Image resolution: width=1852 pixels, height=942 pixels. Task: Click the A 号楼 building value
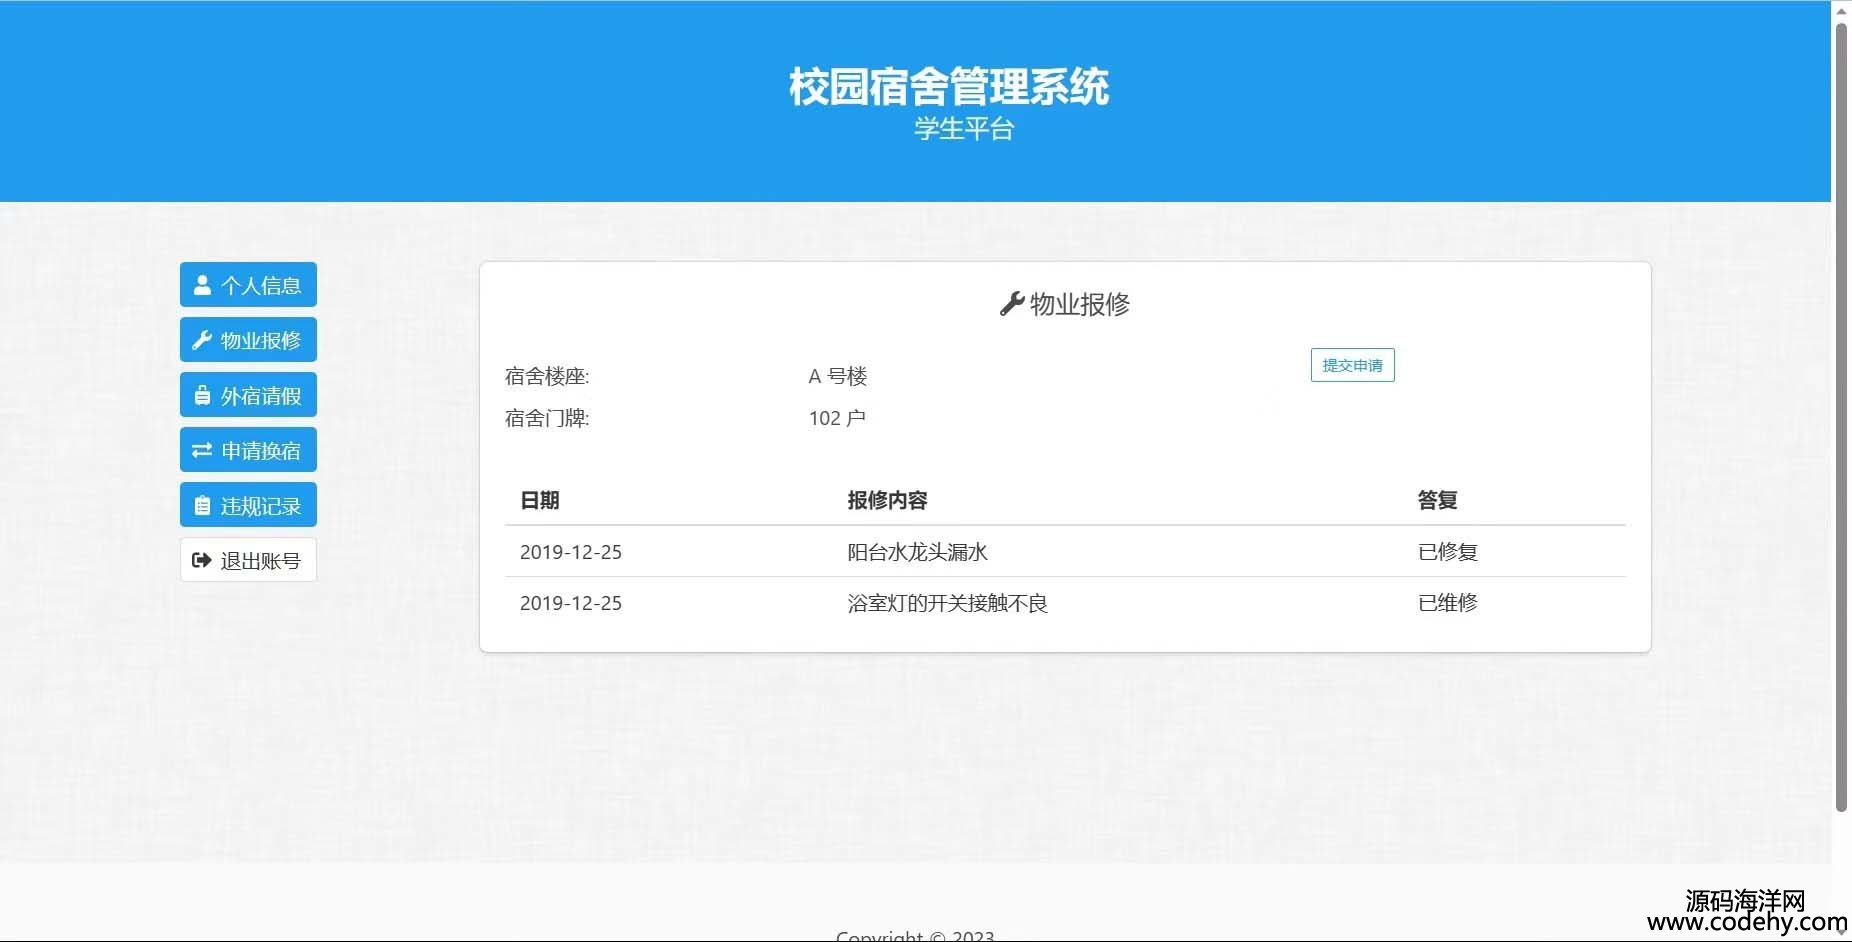tap(837, 376)
